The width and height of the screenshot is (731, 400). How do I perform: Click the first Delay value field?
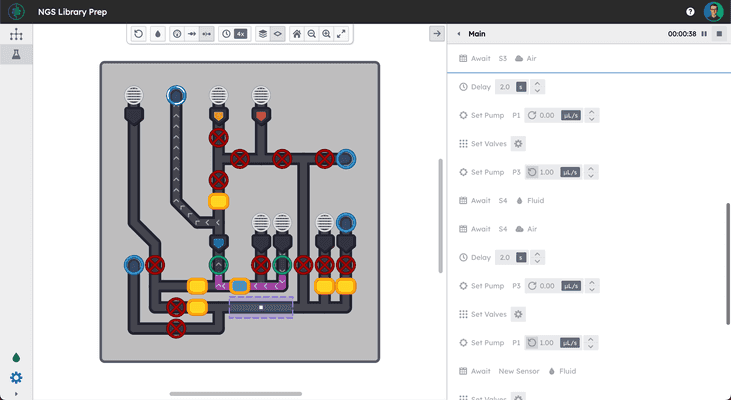tap(505, 87)
